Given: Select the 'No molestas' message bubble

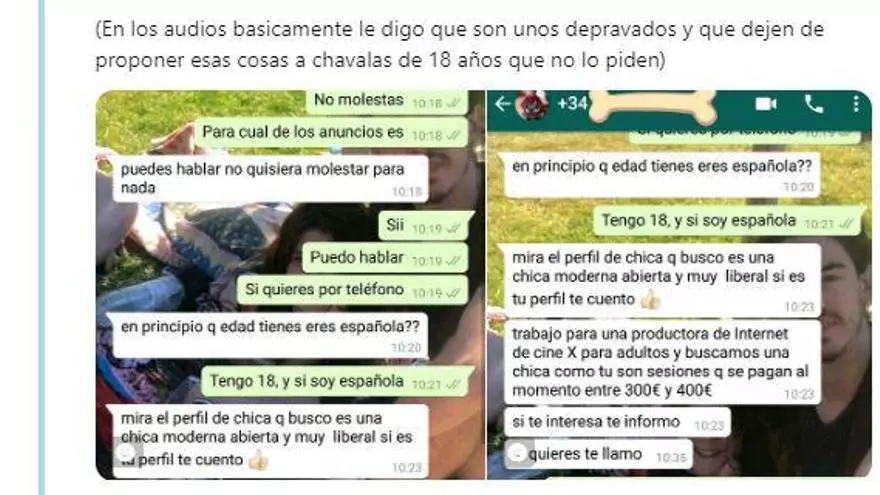Looking at the screenshot, I should click(387, 102).
